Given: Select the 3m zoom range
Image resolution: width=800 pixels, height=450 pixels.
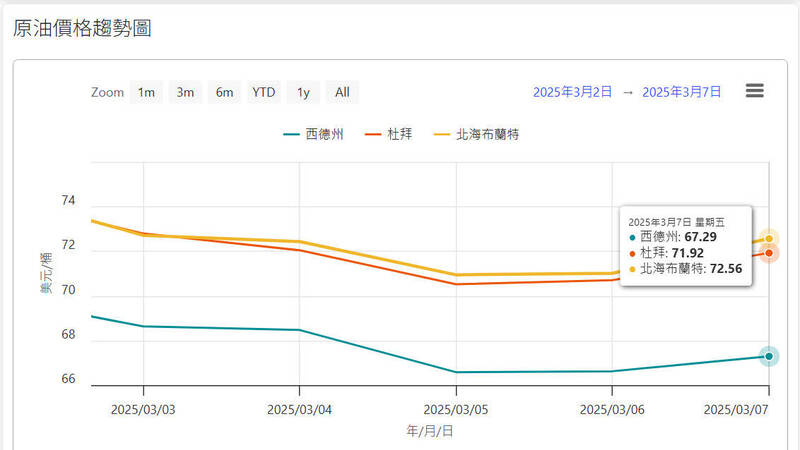Looking at the screenshot, I should point(185,92).
